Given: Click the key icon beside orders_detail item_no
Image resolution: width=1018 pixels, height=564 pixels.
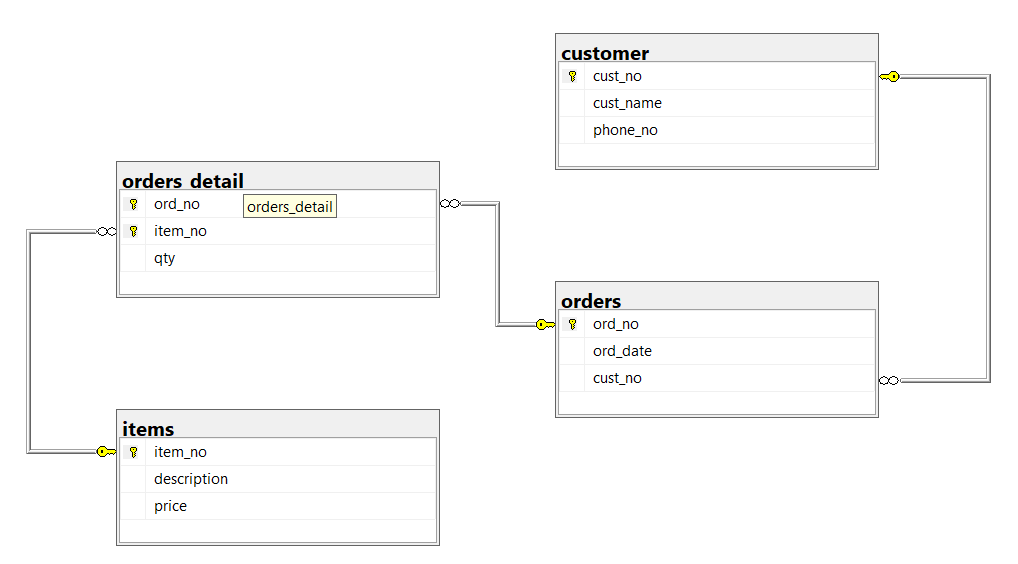Looking at the screenshot, I should click(133, 231).
